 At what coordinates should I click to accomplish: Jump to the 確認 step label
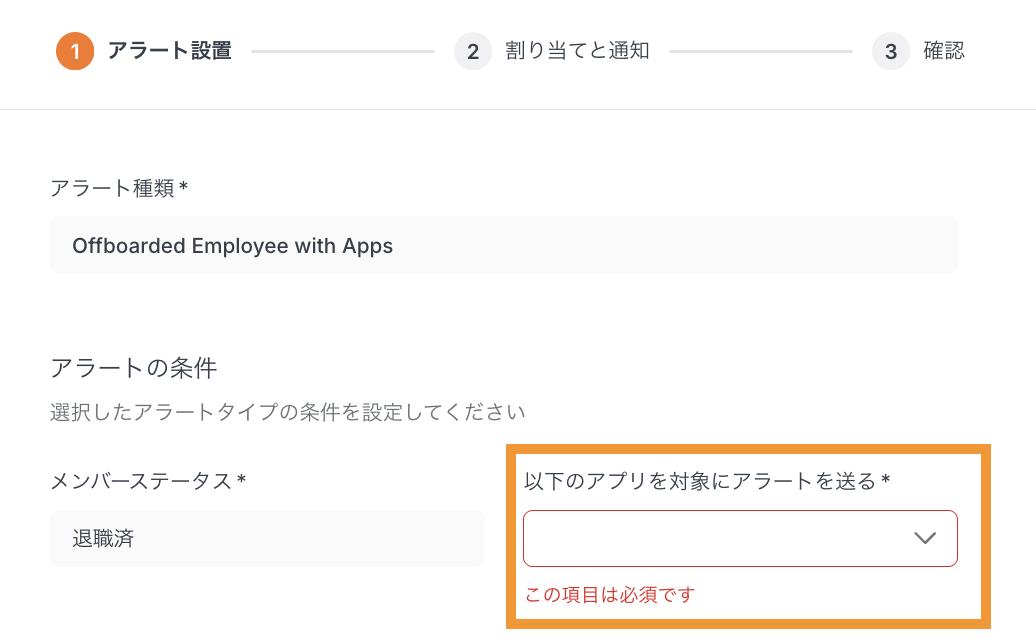pyautogui.click(x=943, y=51)
